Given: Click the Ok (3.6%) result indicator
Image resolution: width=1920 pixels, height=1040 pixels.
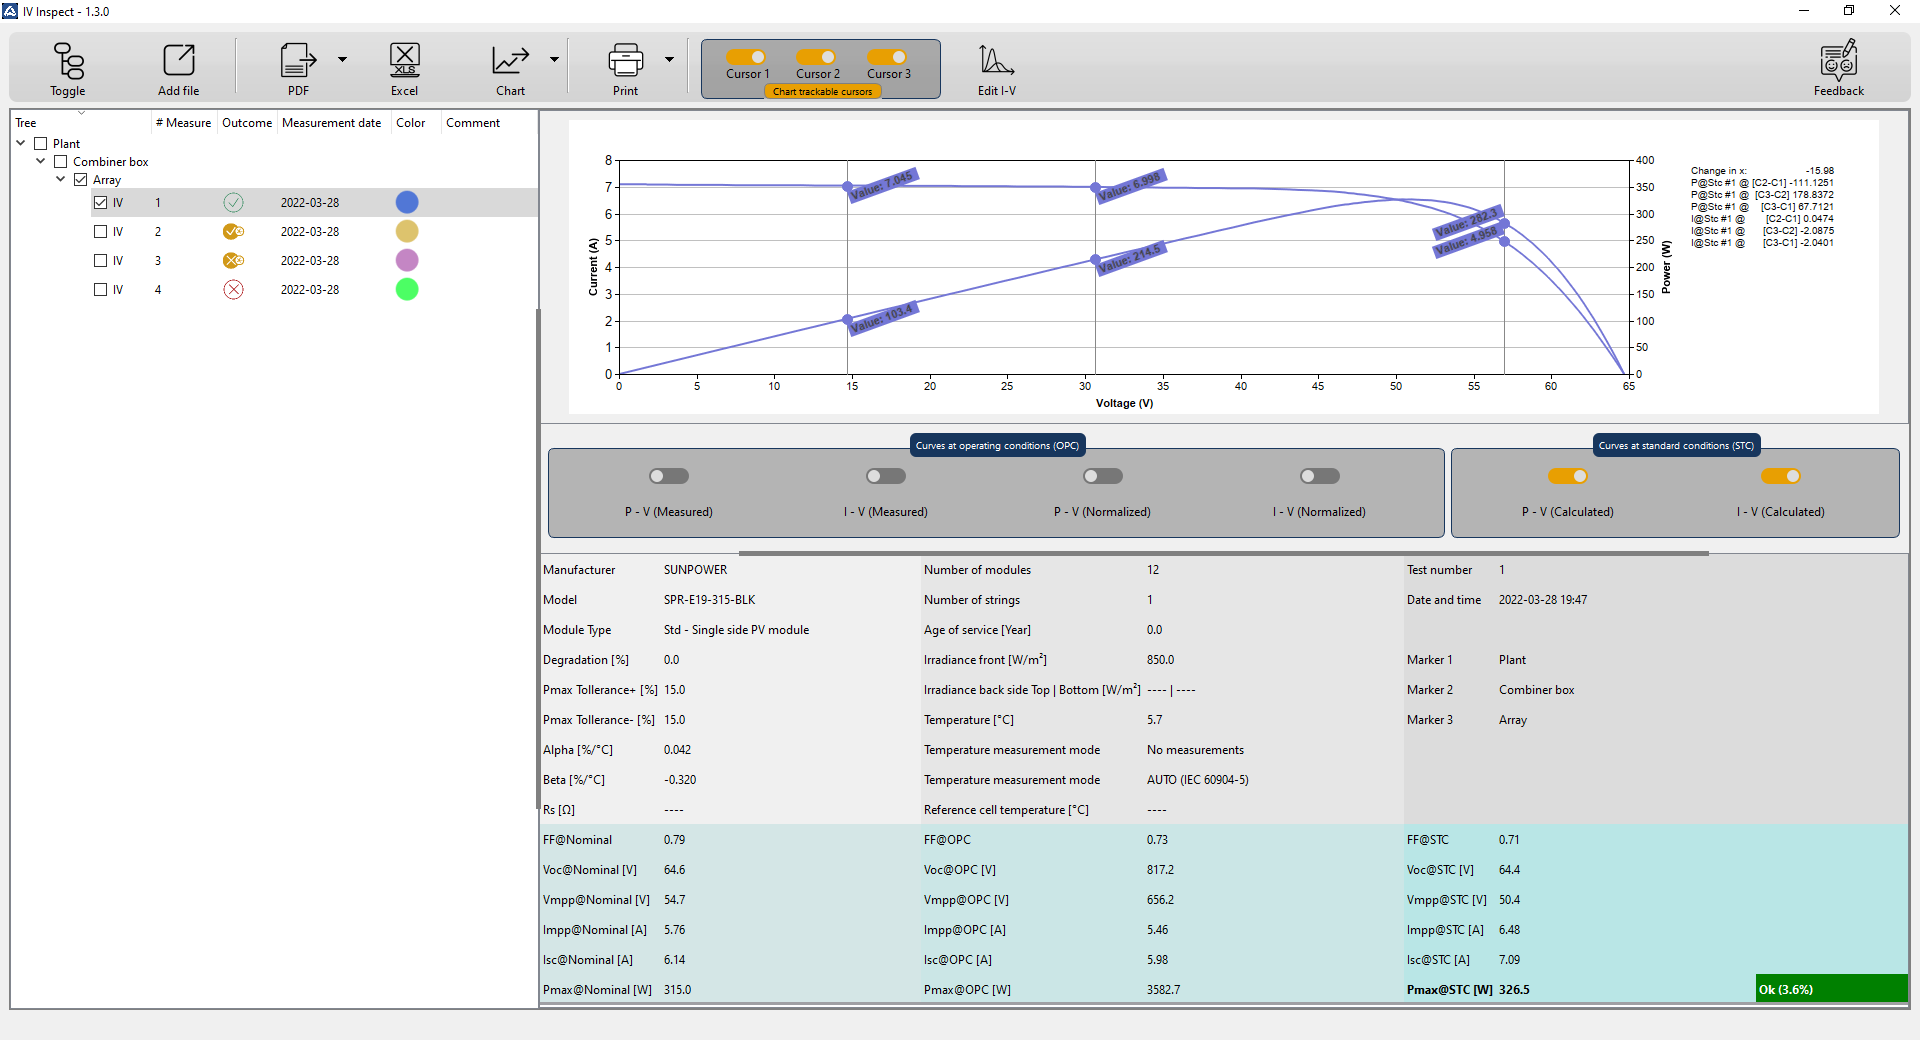Looking at the screenshot, I should (x=1830, y=989).
